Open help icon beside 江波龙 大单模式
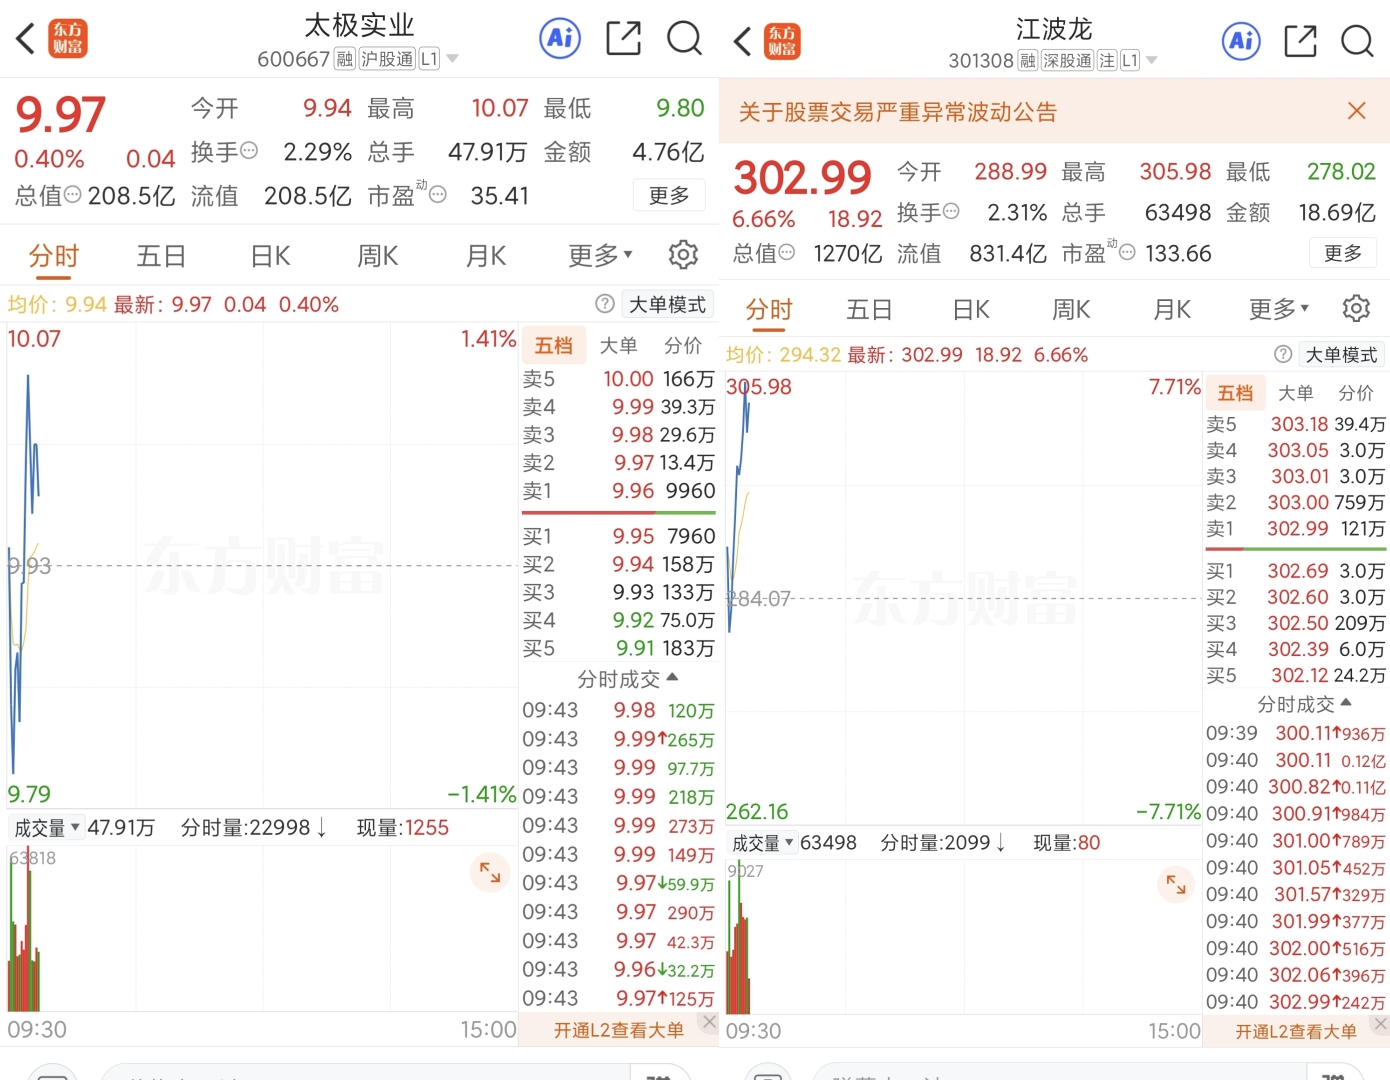The width and height of the screenshot is (1390, 1080). point(1283,354)
